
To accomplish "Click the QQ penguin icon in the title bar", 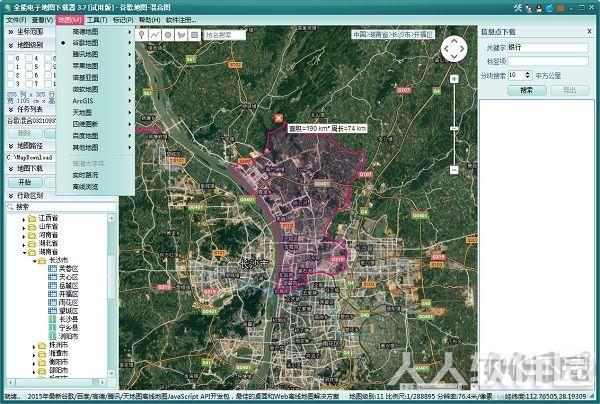I will (540, 8).
